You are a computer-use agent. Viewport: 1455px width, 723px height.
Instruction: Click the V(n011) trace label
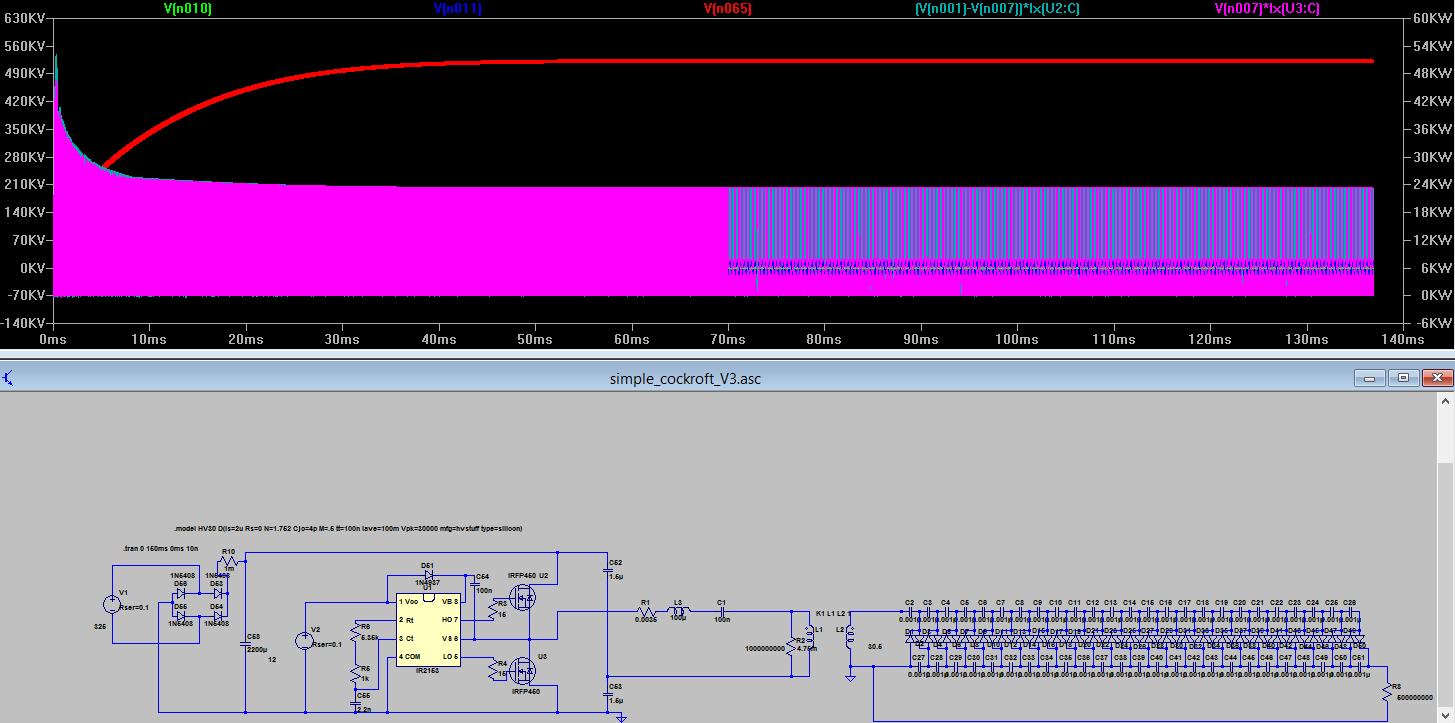(x=458, y=9)
